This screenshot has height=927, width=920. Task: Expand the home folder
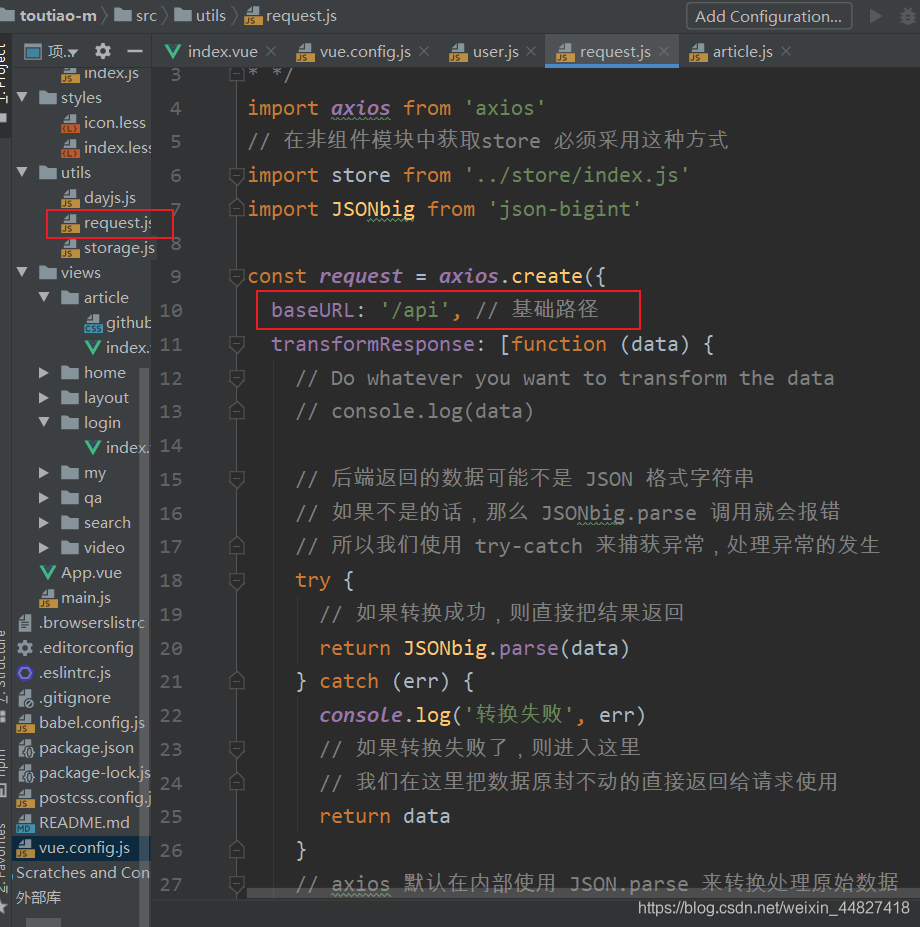[x=44, y=372]
